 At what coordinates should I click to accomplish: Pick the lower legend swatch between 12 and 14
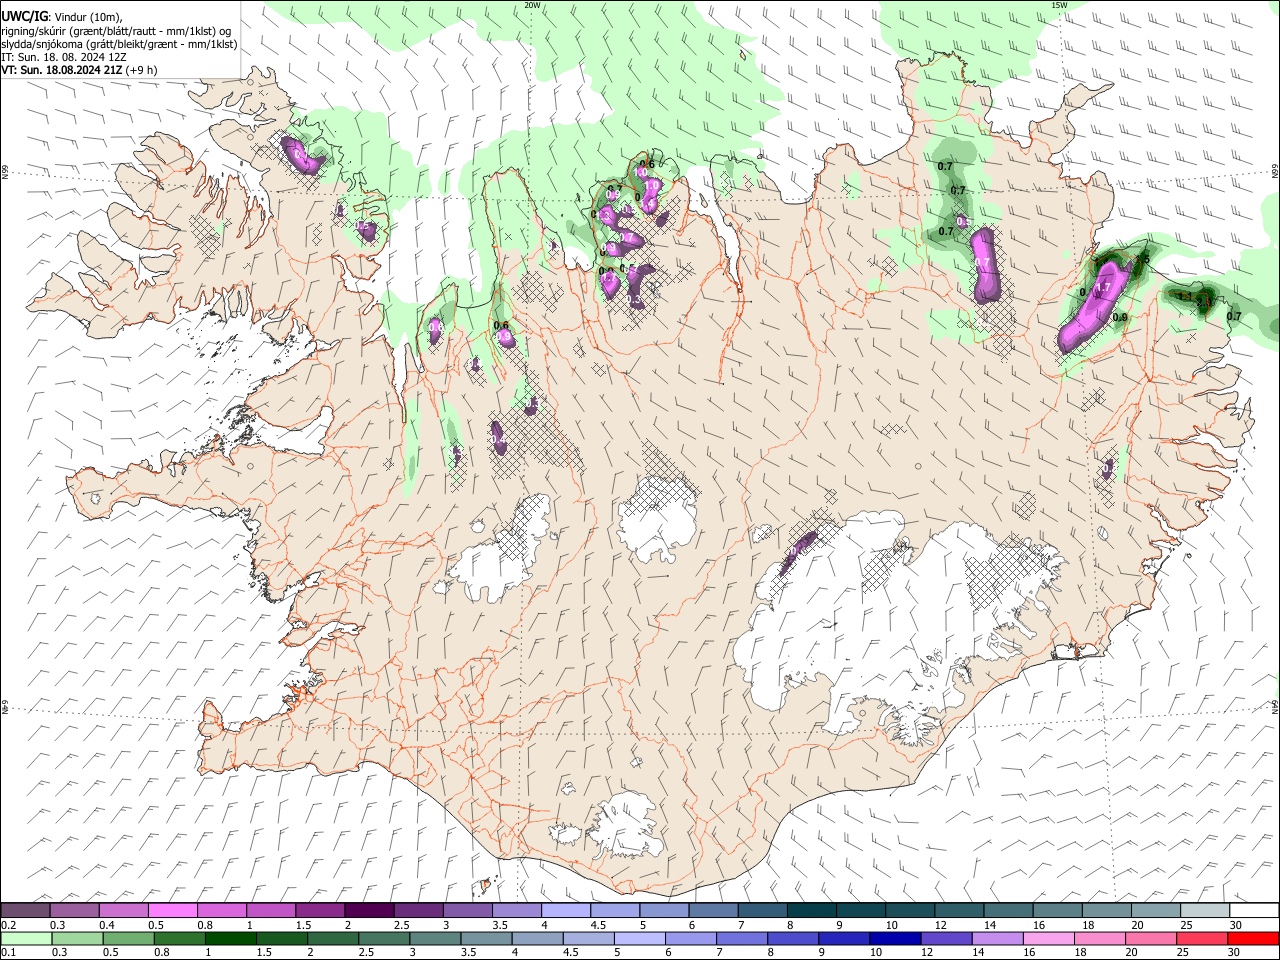pyautogui.click(x=947, y=939)
